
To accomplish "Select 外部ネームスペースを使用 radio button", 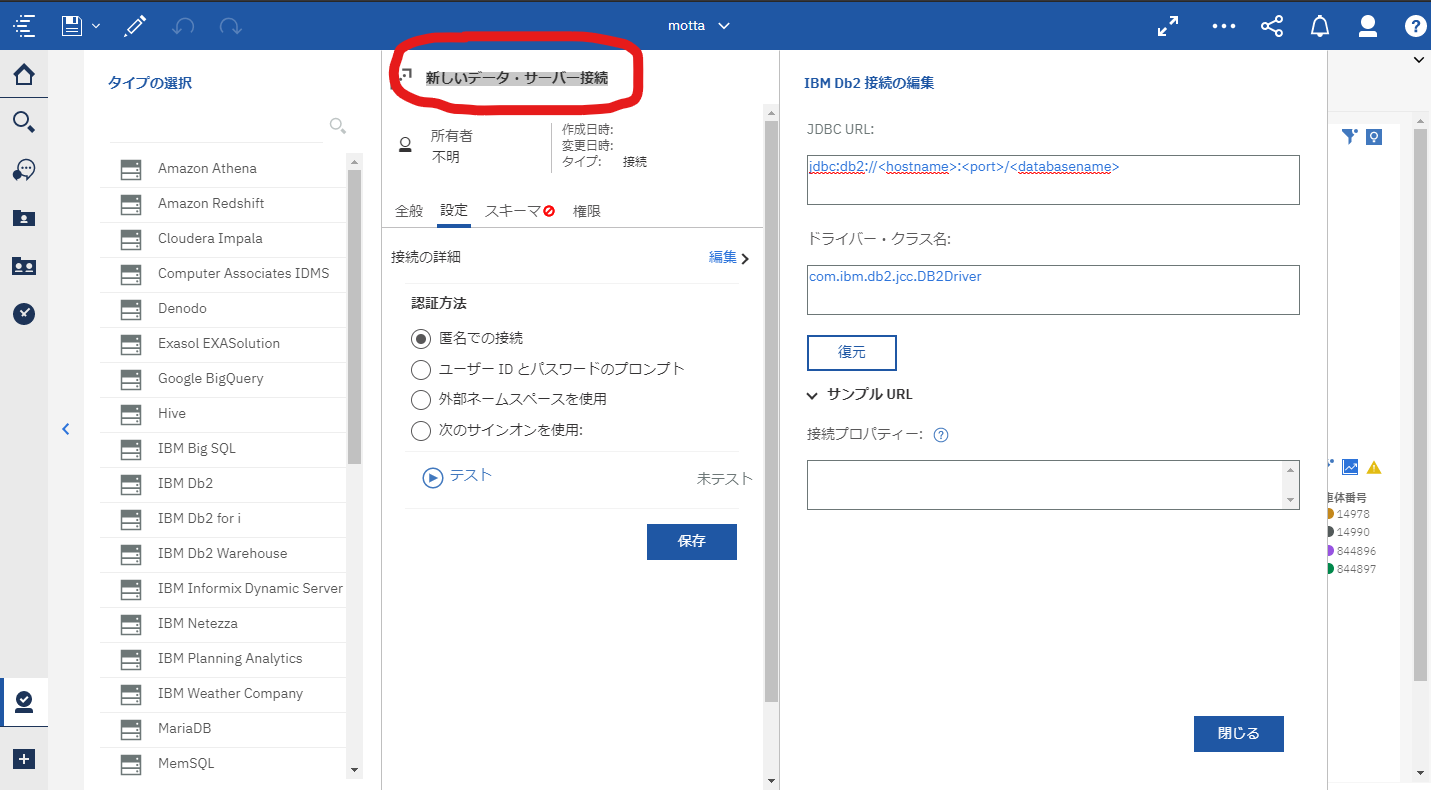I will coord(421,399).
